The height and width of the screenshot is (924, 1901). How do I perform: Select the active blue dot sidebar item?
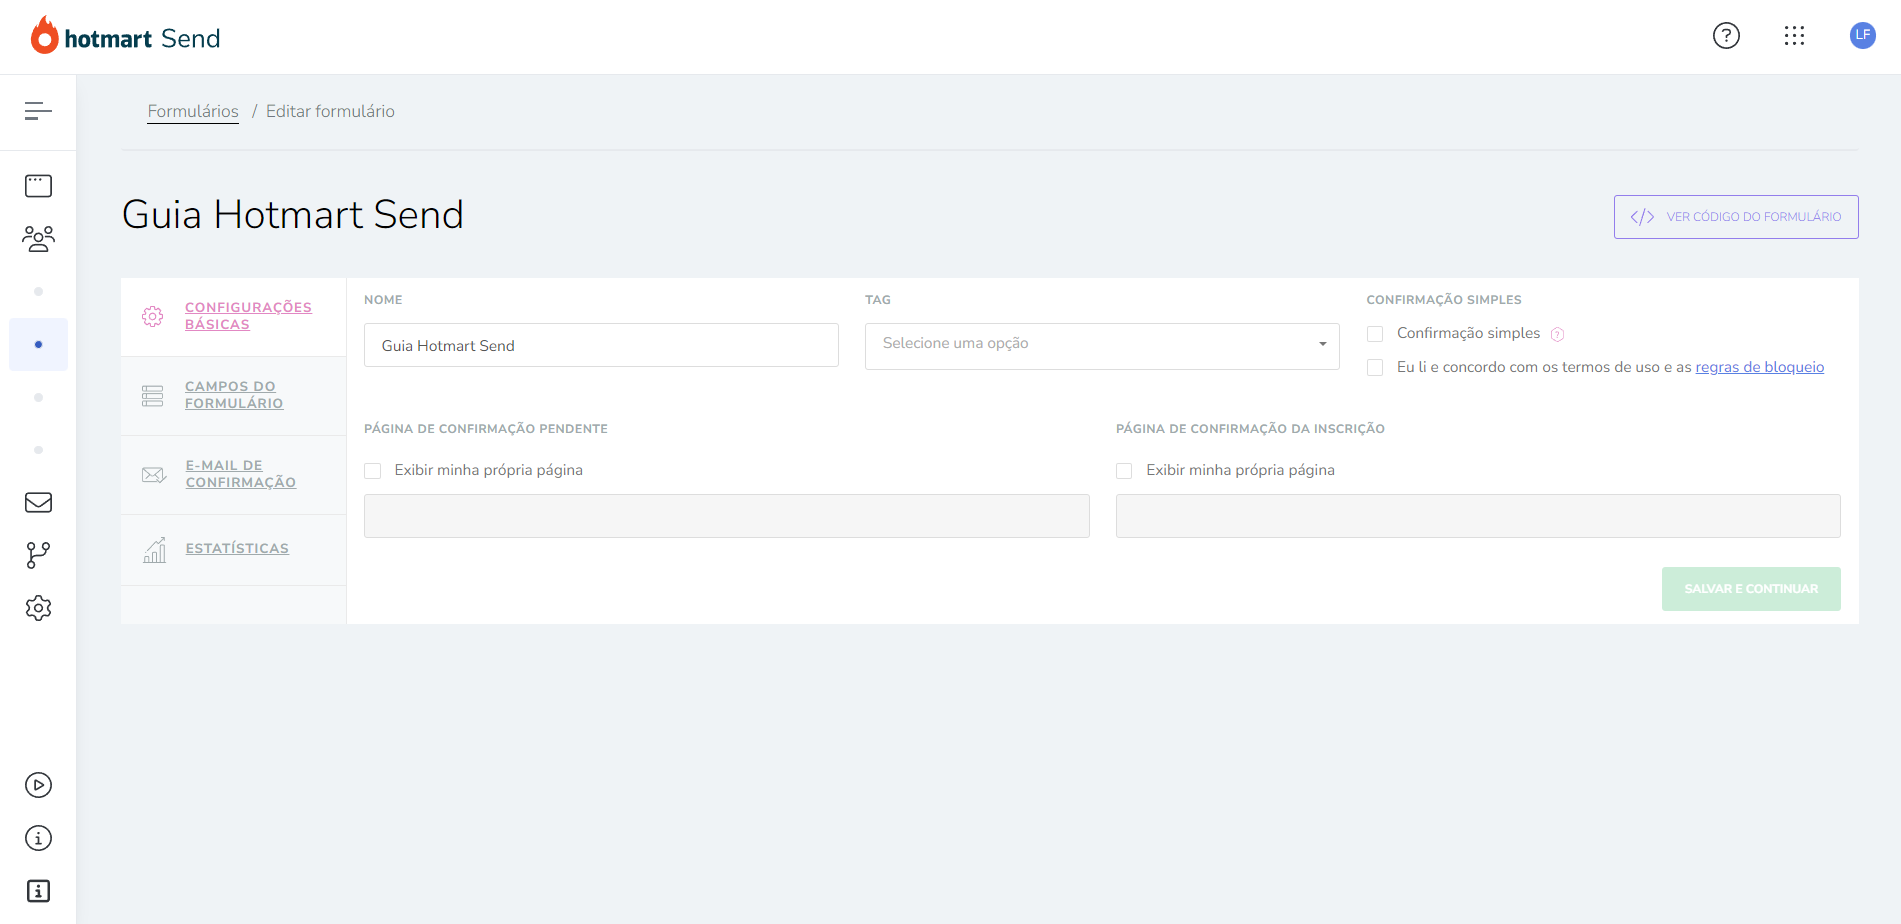click(38, 344)
